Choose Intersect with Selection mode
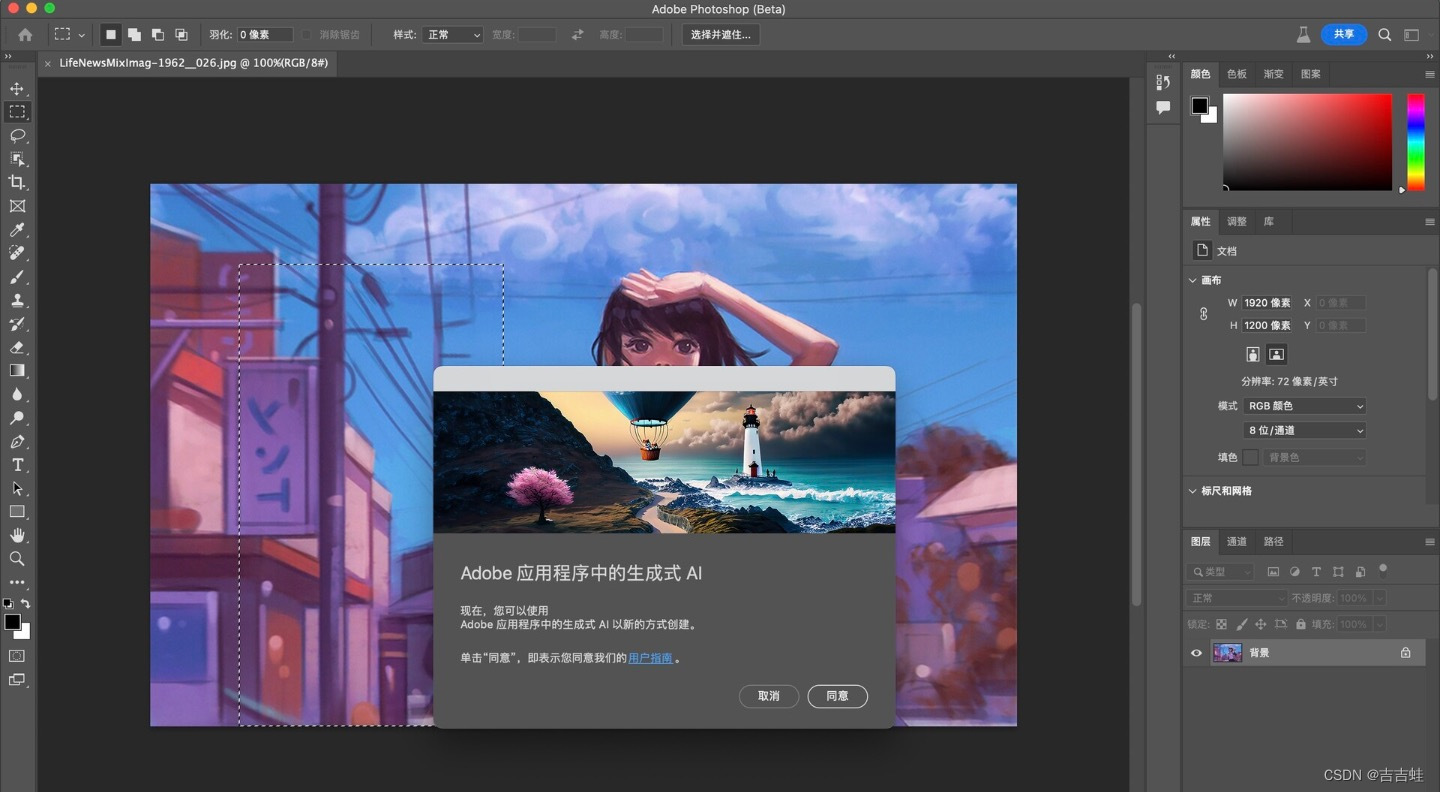 [181, 34]
